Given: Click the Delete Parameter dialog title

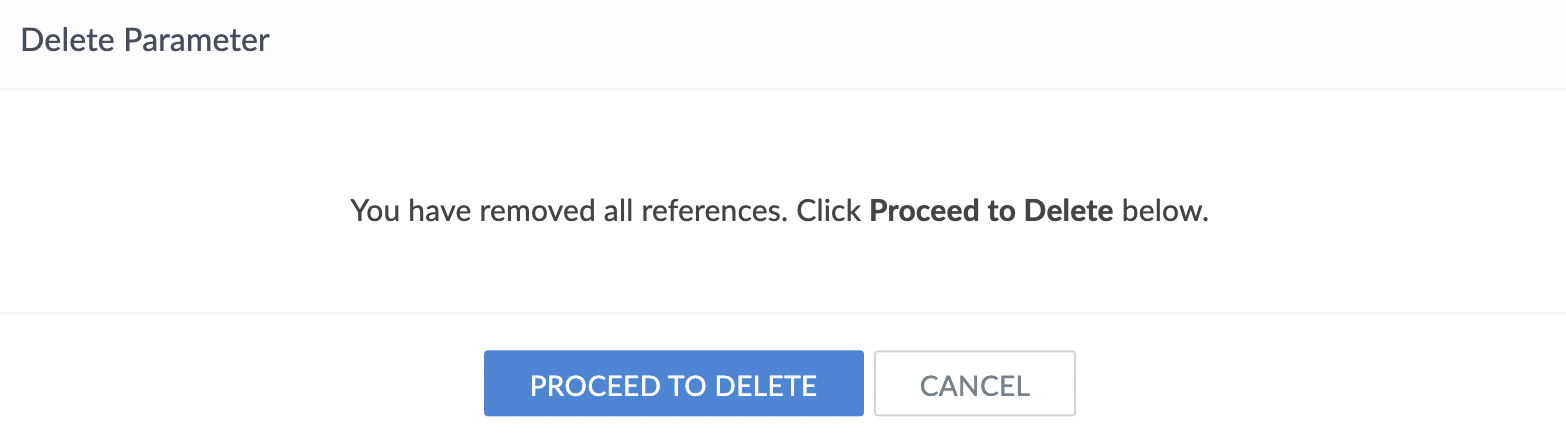Looking at the screenshot, I should click(x=145, y=41).
